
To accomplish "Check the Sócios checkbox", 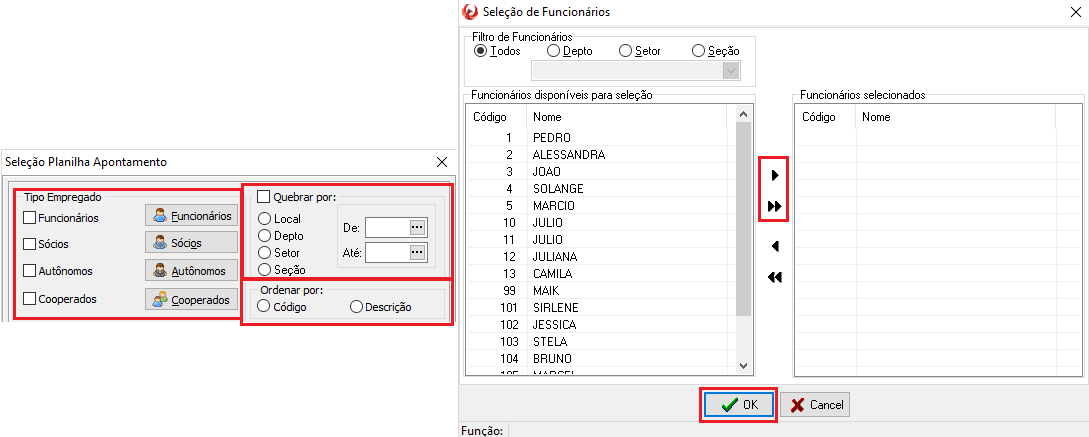I will point(29,244).
